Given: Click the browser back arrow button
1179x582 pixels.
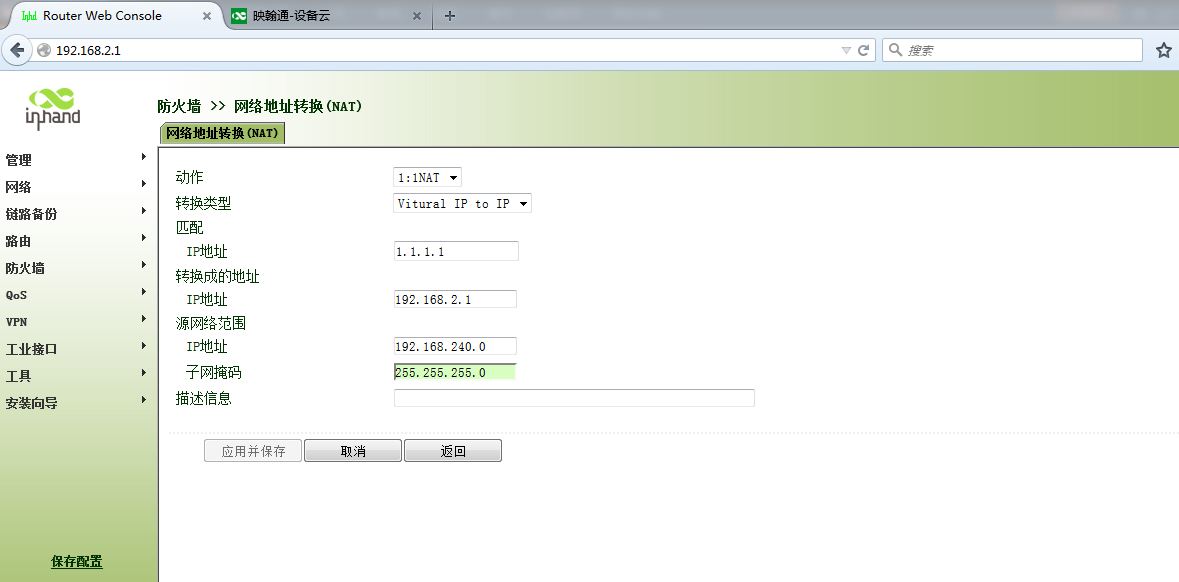Looking at the screenshot, I should click(x=16, y=50).
